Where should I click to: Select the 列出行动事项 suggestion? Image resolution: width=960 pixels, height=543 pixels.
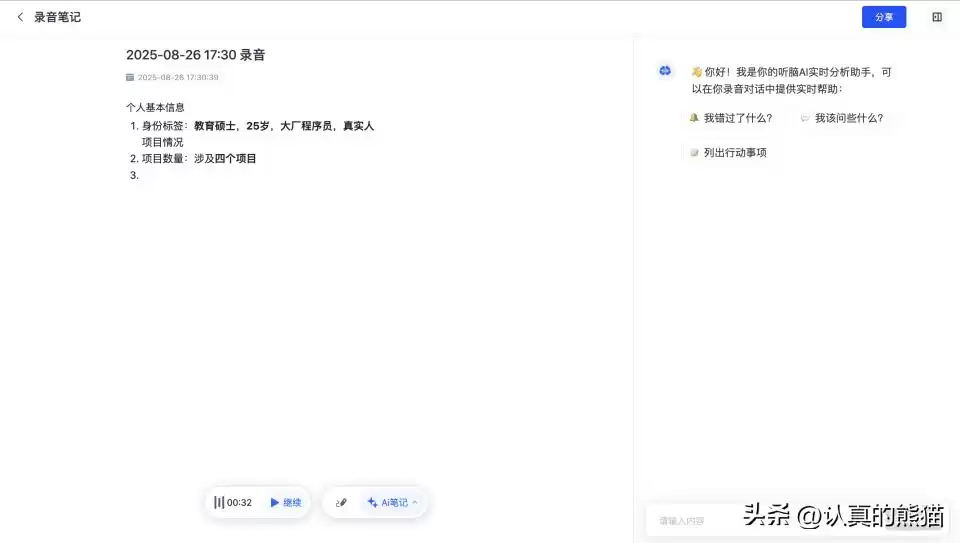click(x=728, y=152)
